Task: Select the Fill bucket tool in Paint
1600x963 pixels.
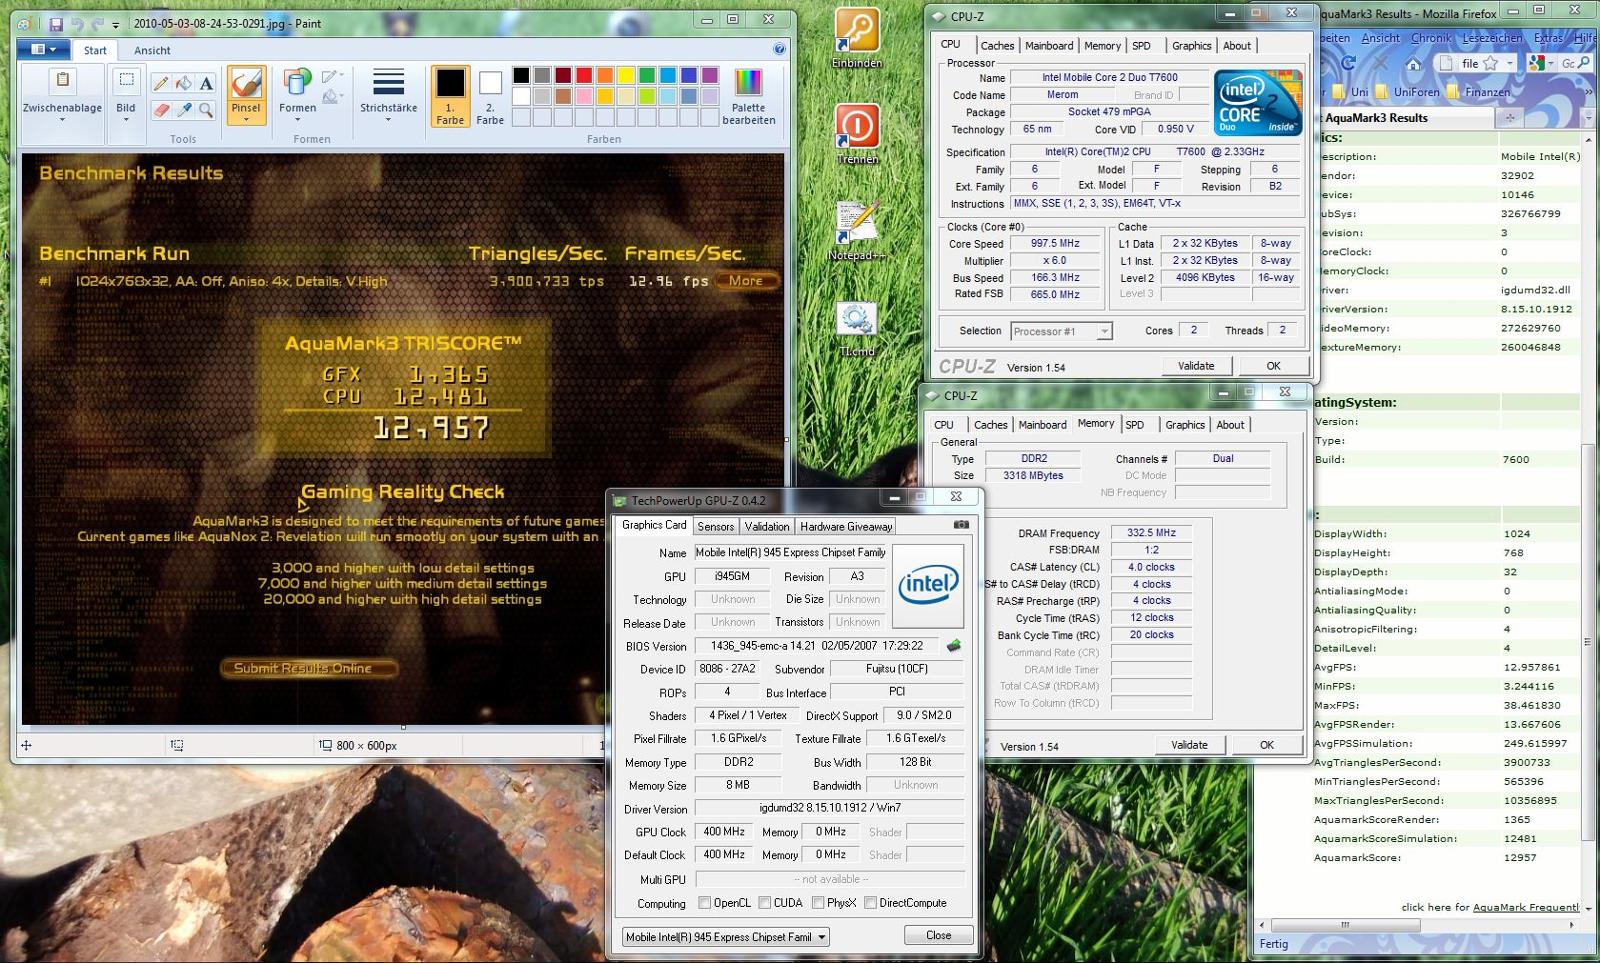Action: (183, 84)
